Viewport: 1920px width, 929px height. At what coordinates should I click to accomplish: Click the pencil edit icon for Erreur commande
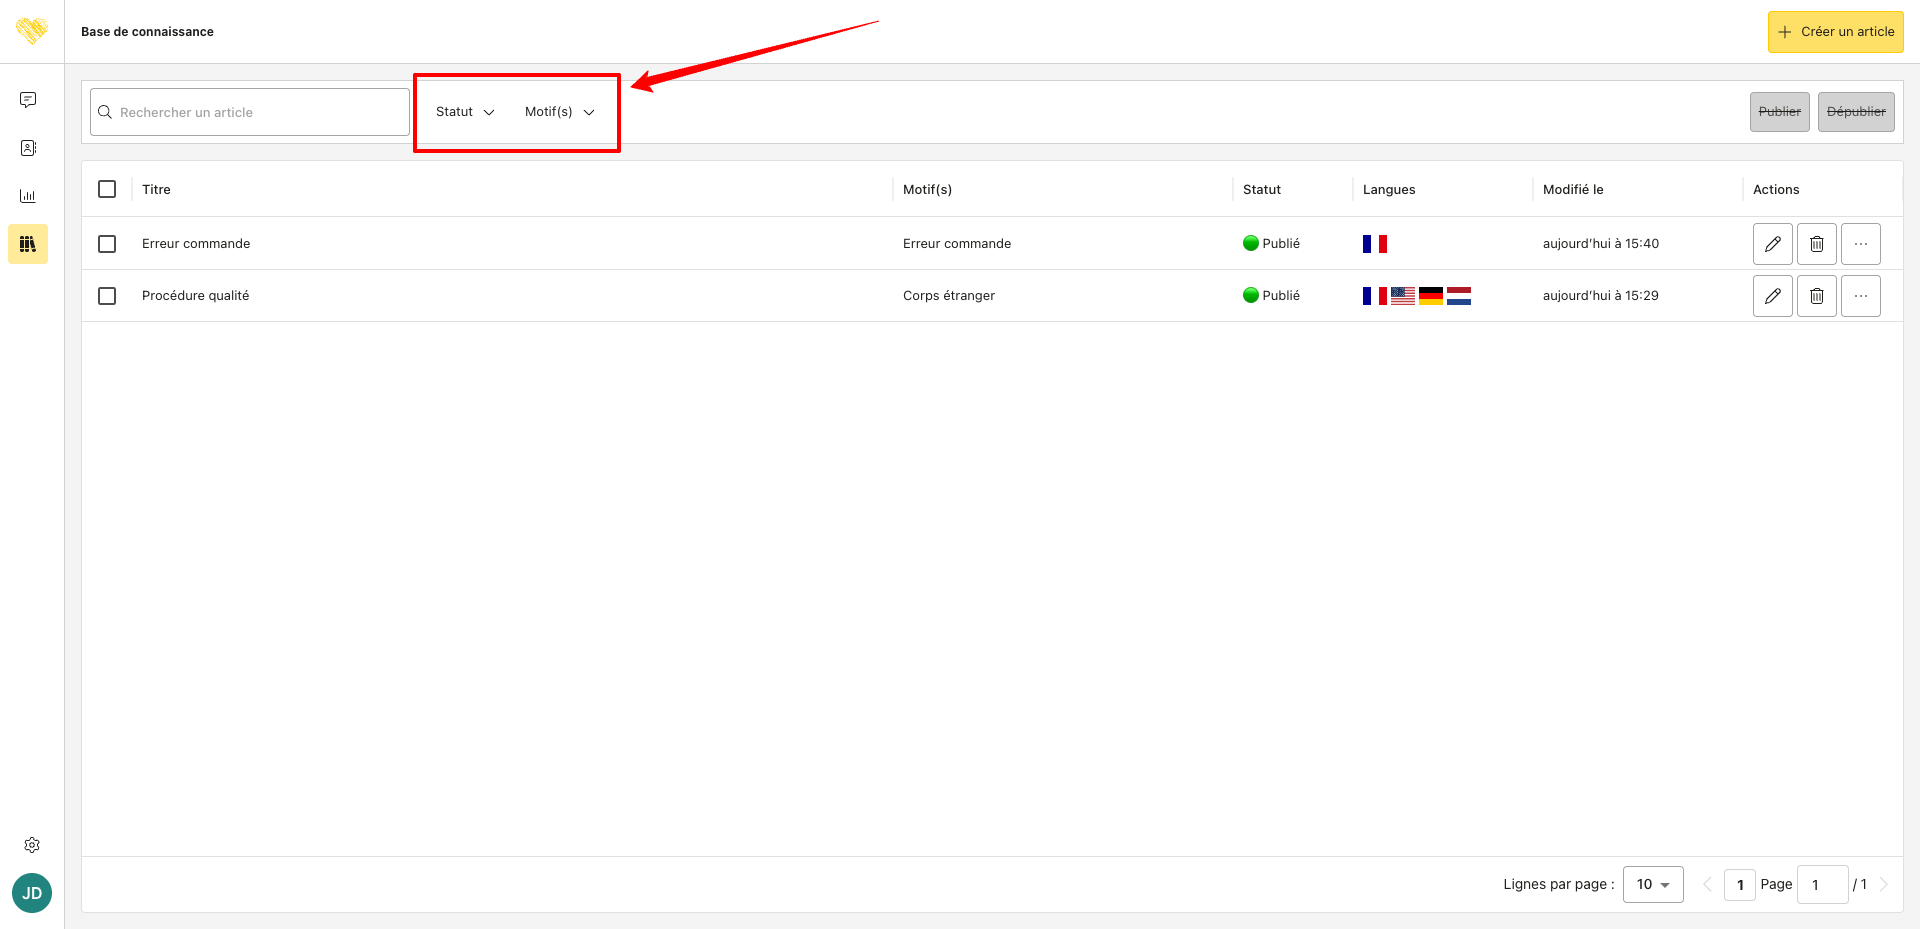point(1772,244)
